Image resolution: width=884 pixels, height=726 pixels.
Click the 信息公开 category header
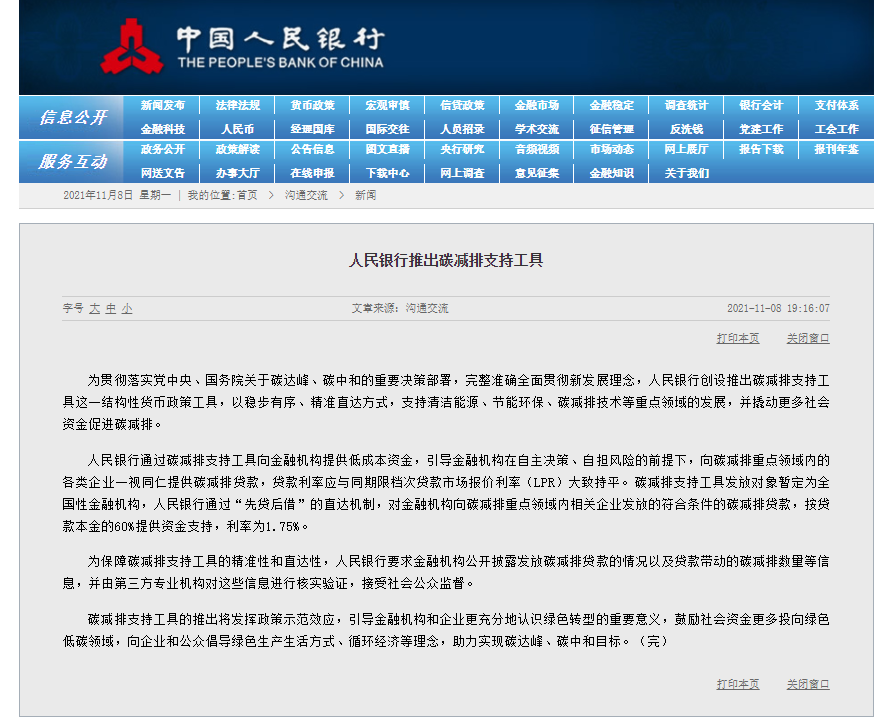[x=73, y=117]
